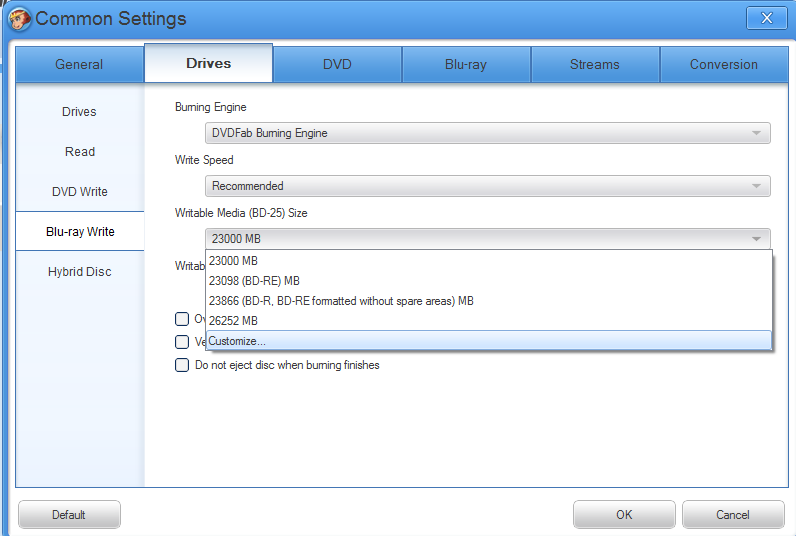This screenshot has width=796, height=536.
Task: Expand the Write Speed Recommended dropdown
Action: click(487, 186)
